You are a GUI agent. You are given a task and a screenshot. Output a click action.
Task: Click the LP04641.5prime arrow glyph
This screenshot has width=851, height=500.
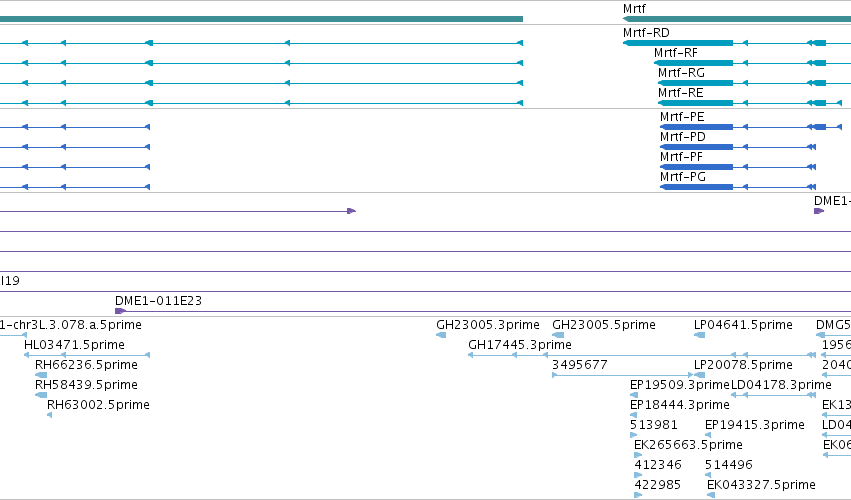pyautogui.click(x=700, y=335)
